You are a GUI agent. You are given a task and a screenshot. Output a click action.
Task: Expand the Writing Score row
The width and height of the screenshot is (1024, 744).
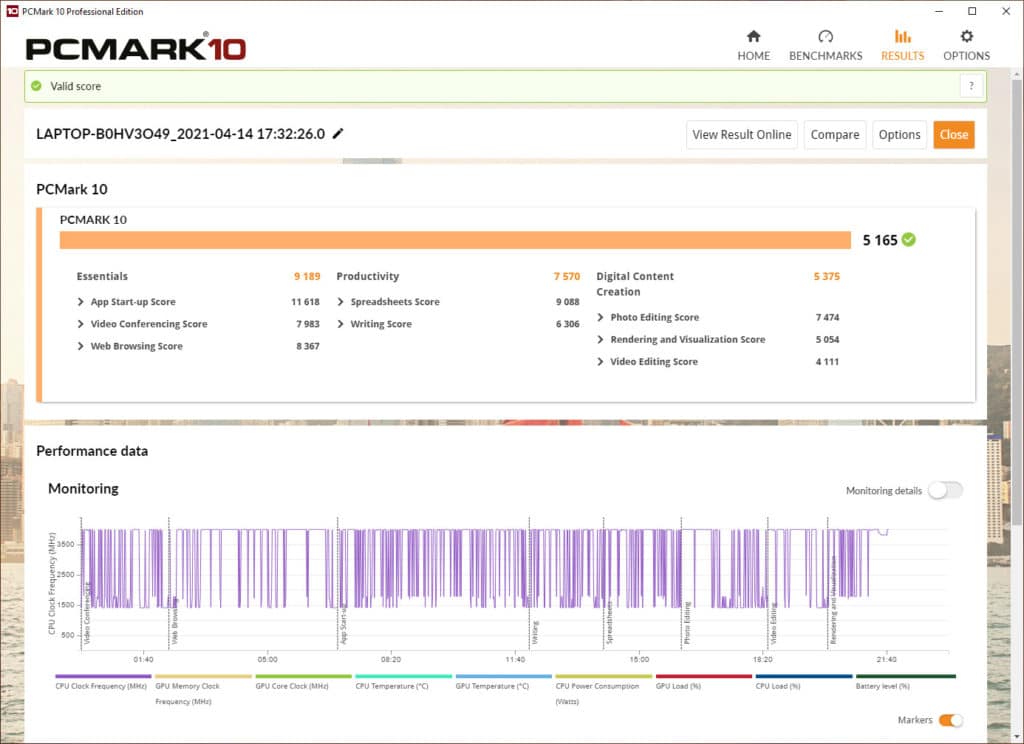[x=340, y=324]
